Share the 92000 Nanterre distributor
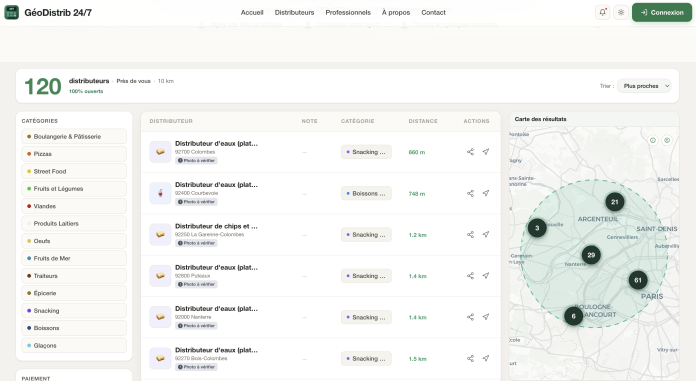Image resolution: width=696 pixels, height=381 pixels. pos(471,317)
